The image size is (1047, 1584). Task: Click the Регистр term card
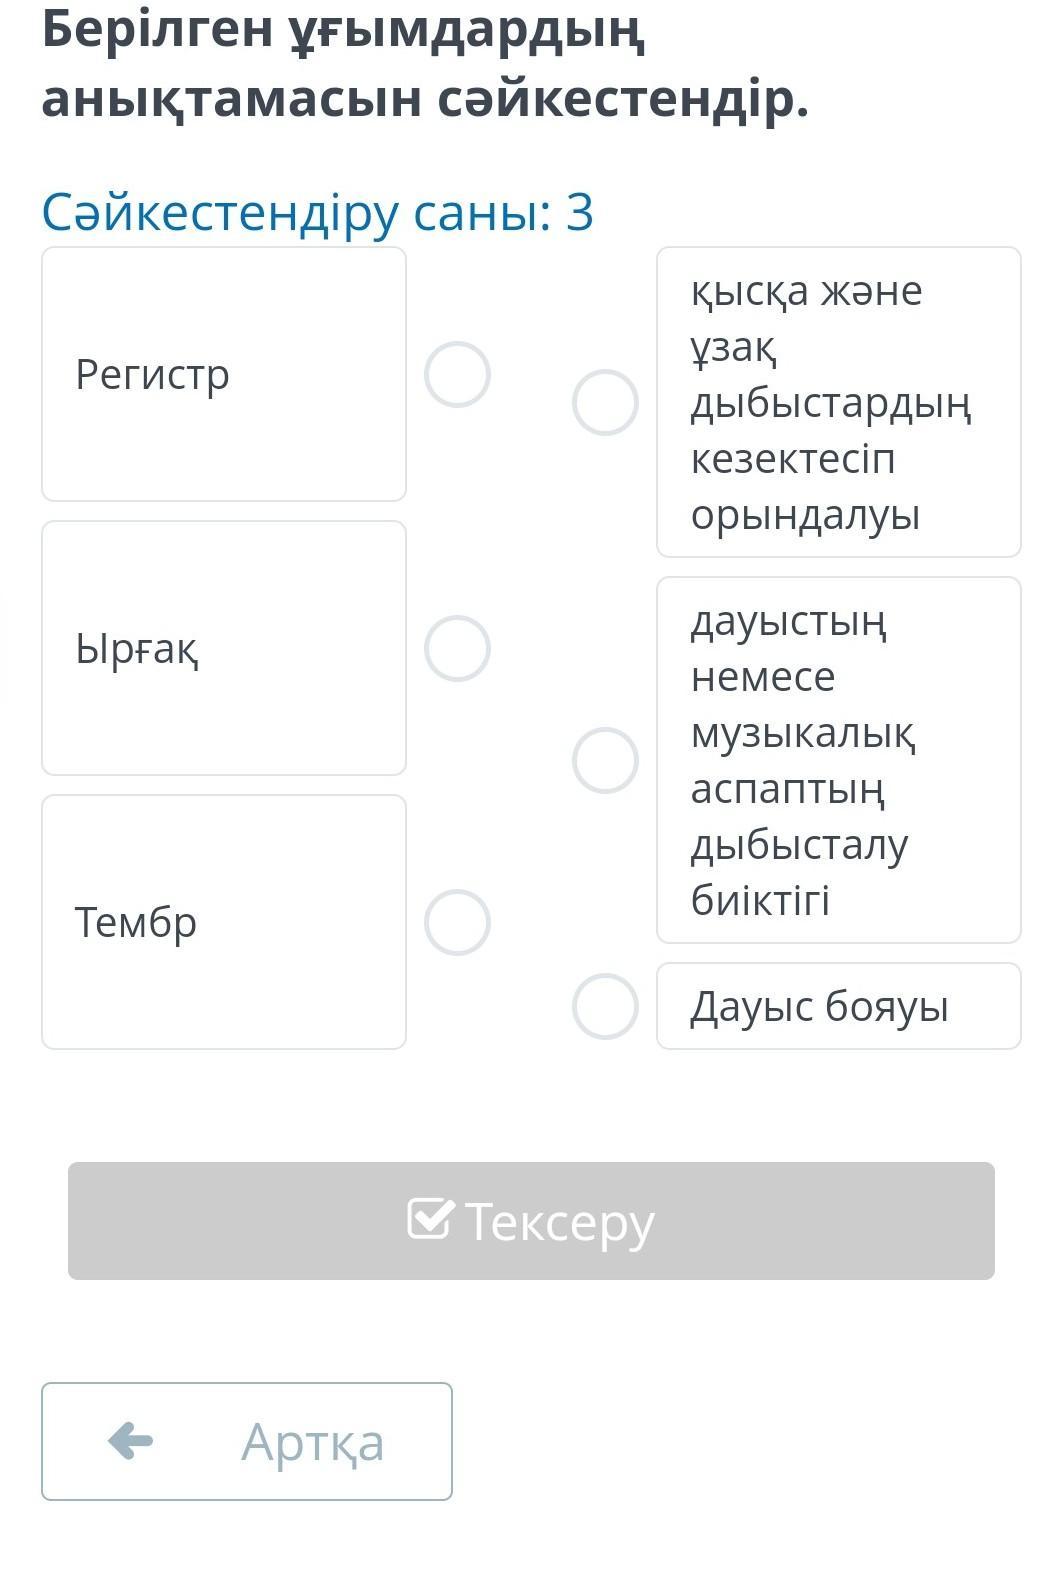(223, 374)
